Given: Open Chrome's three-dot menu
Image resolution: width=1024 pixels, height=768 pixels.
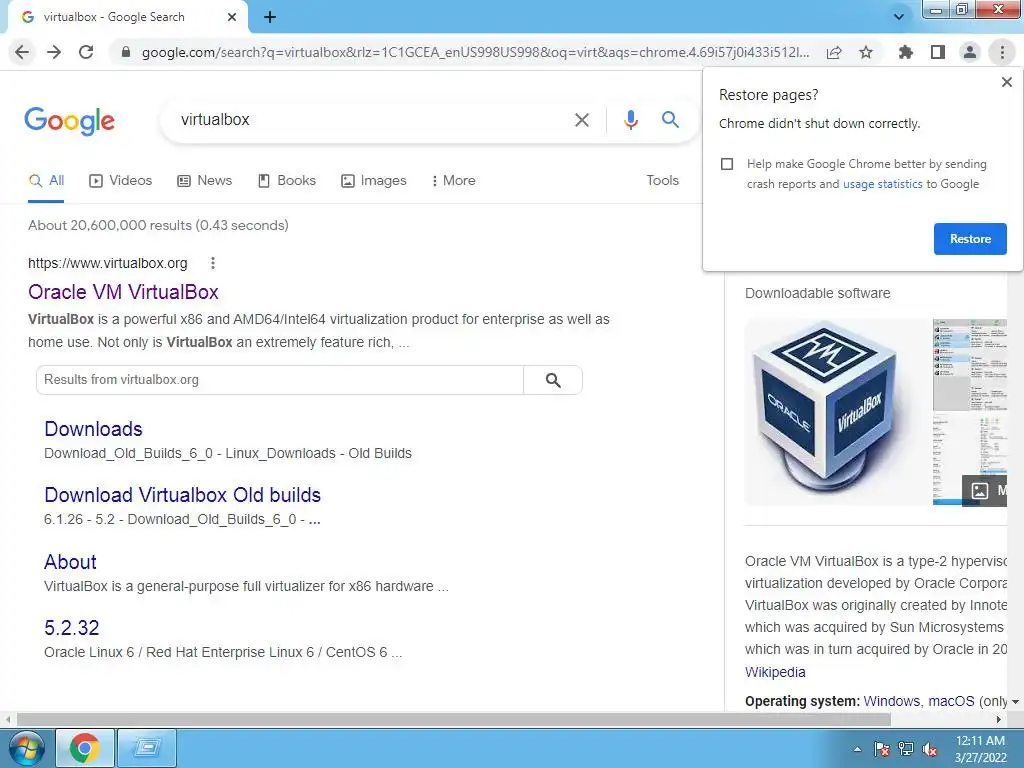Looking at the screenshot, I should point(1002,52).
